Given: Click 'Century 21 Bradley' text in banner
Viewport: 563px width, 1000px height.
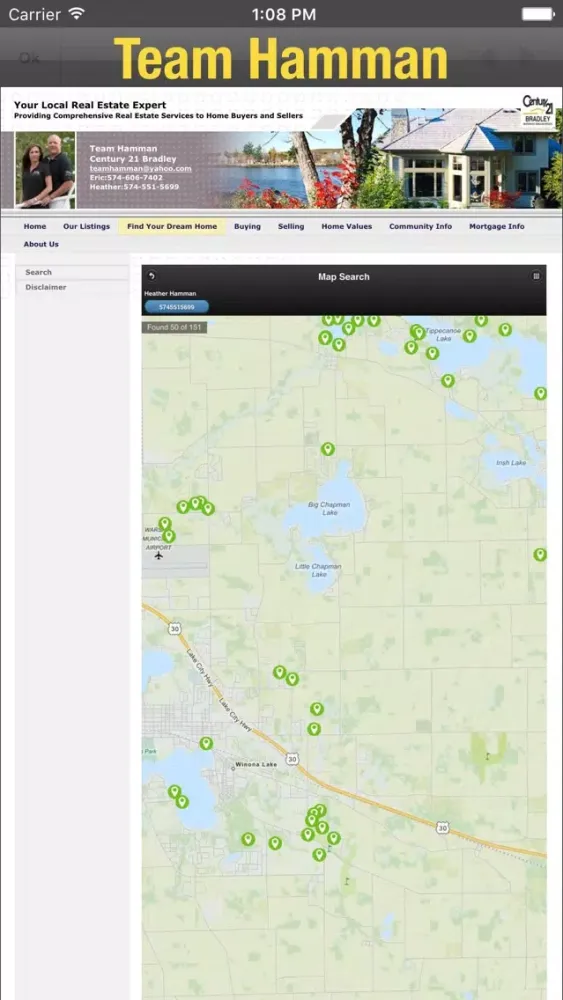Looking at the screenshot, I should [x=133, y=159].
